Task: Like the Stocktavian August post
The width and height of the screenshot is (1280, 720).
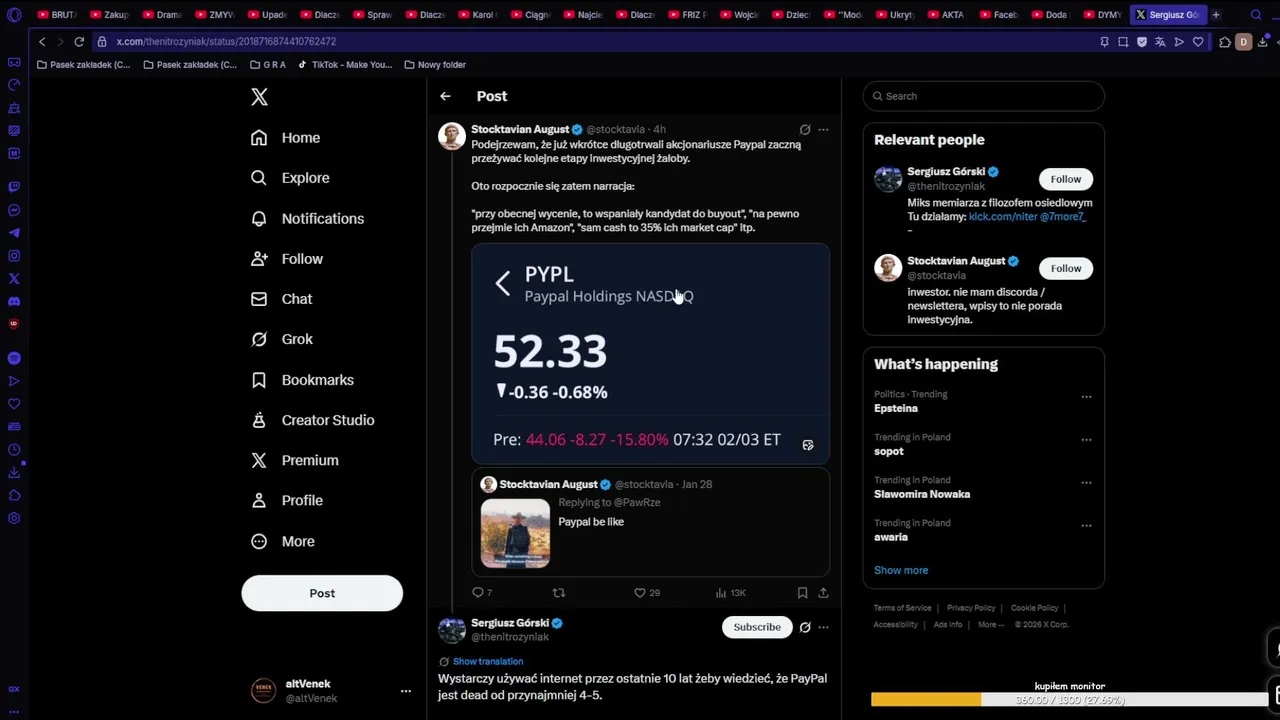Action: click(x=640, y=593)
